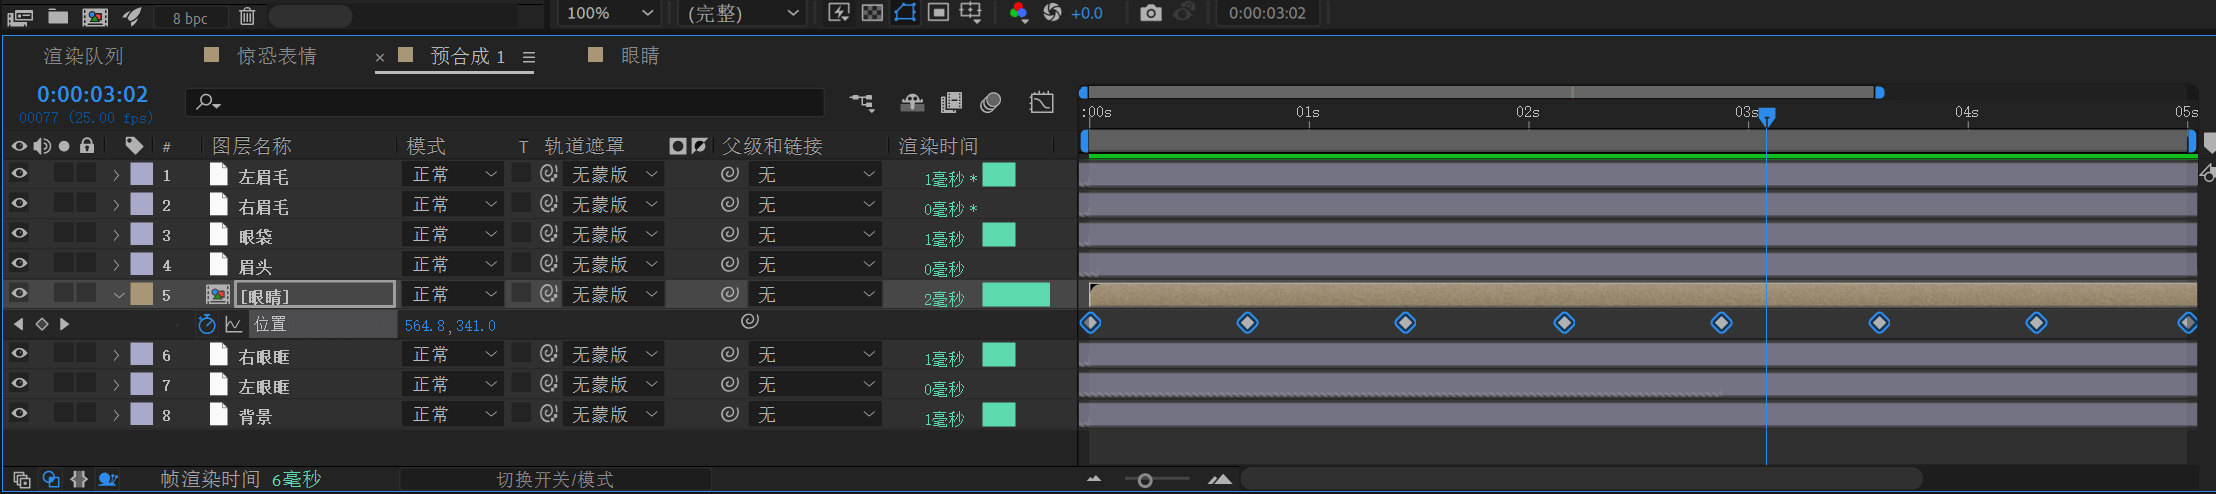Click label color of 左眉毛 layer

coord(142,175)
